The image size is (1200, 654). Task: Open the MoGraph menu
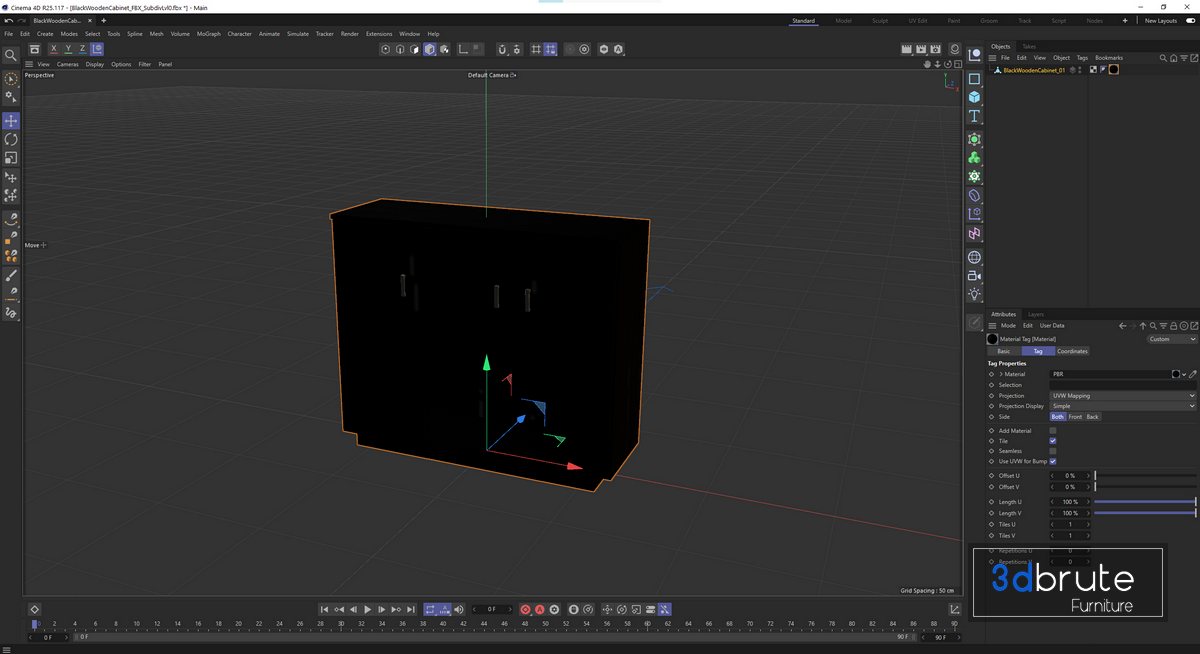pyautogui.click(x=208, y=34)
